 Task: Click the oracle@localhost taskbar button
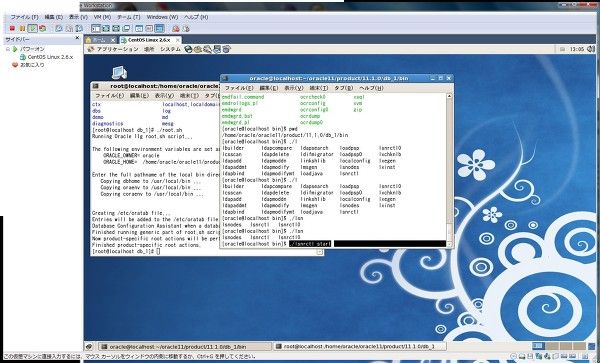(x=185, y=347)
